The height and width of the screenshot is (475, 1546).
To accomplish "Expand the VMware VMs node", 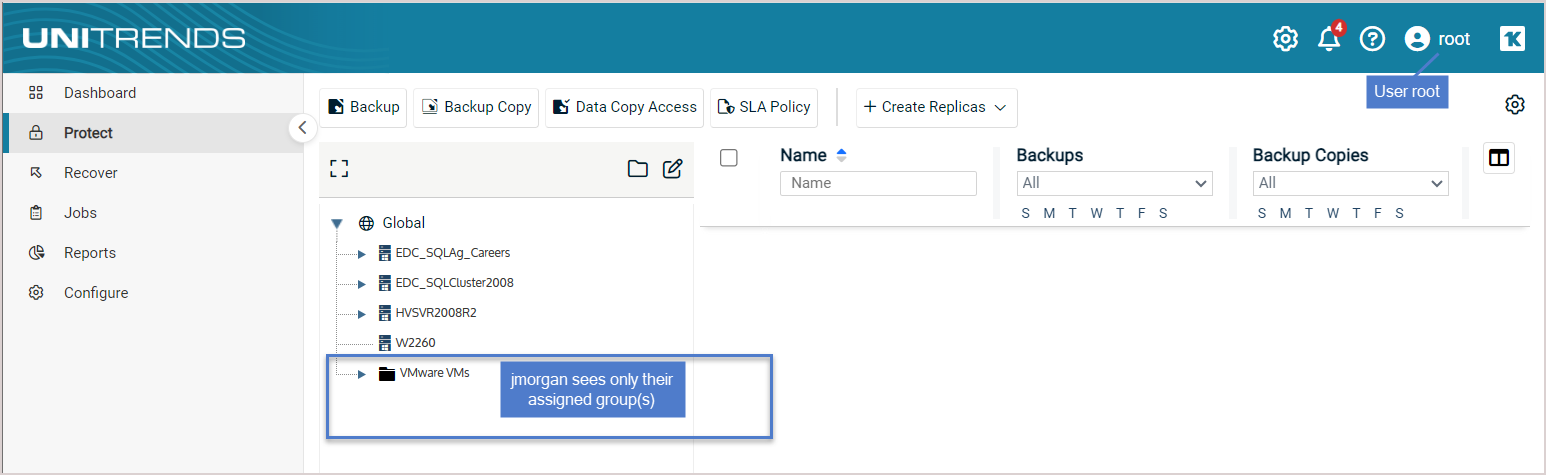I will coord(362,374).
